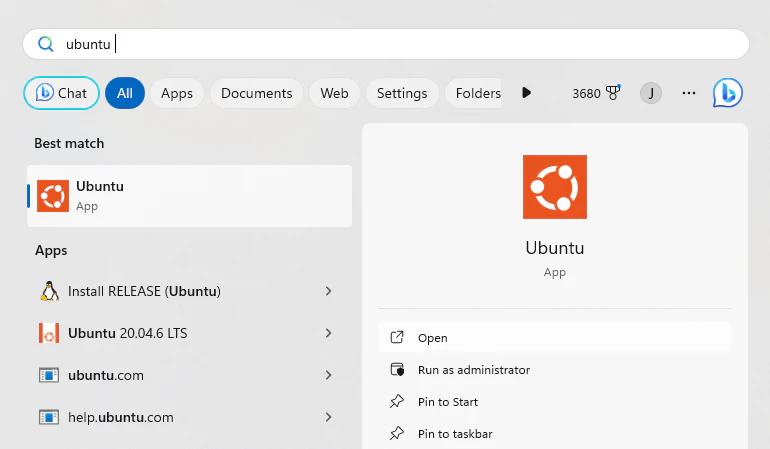Click the Ubuntu 20.04.6 LTS app icon

tap(49, 333)
